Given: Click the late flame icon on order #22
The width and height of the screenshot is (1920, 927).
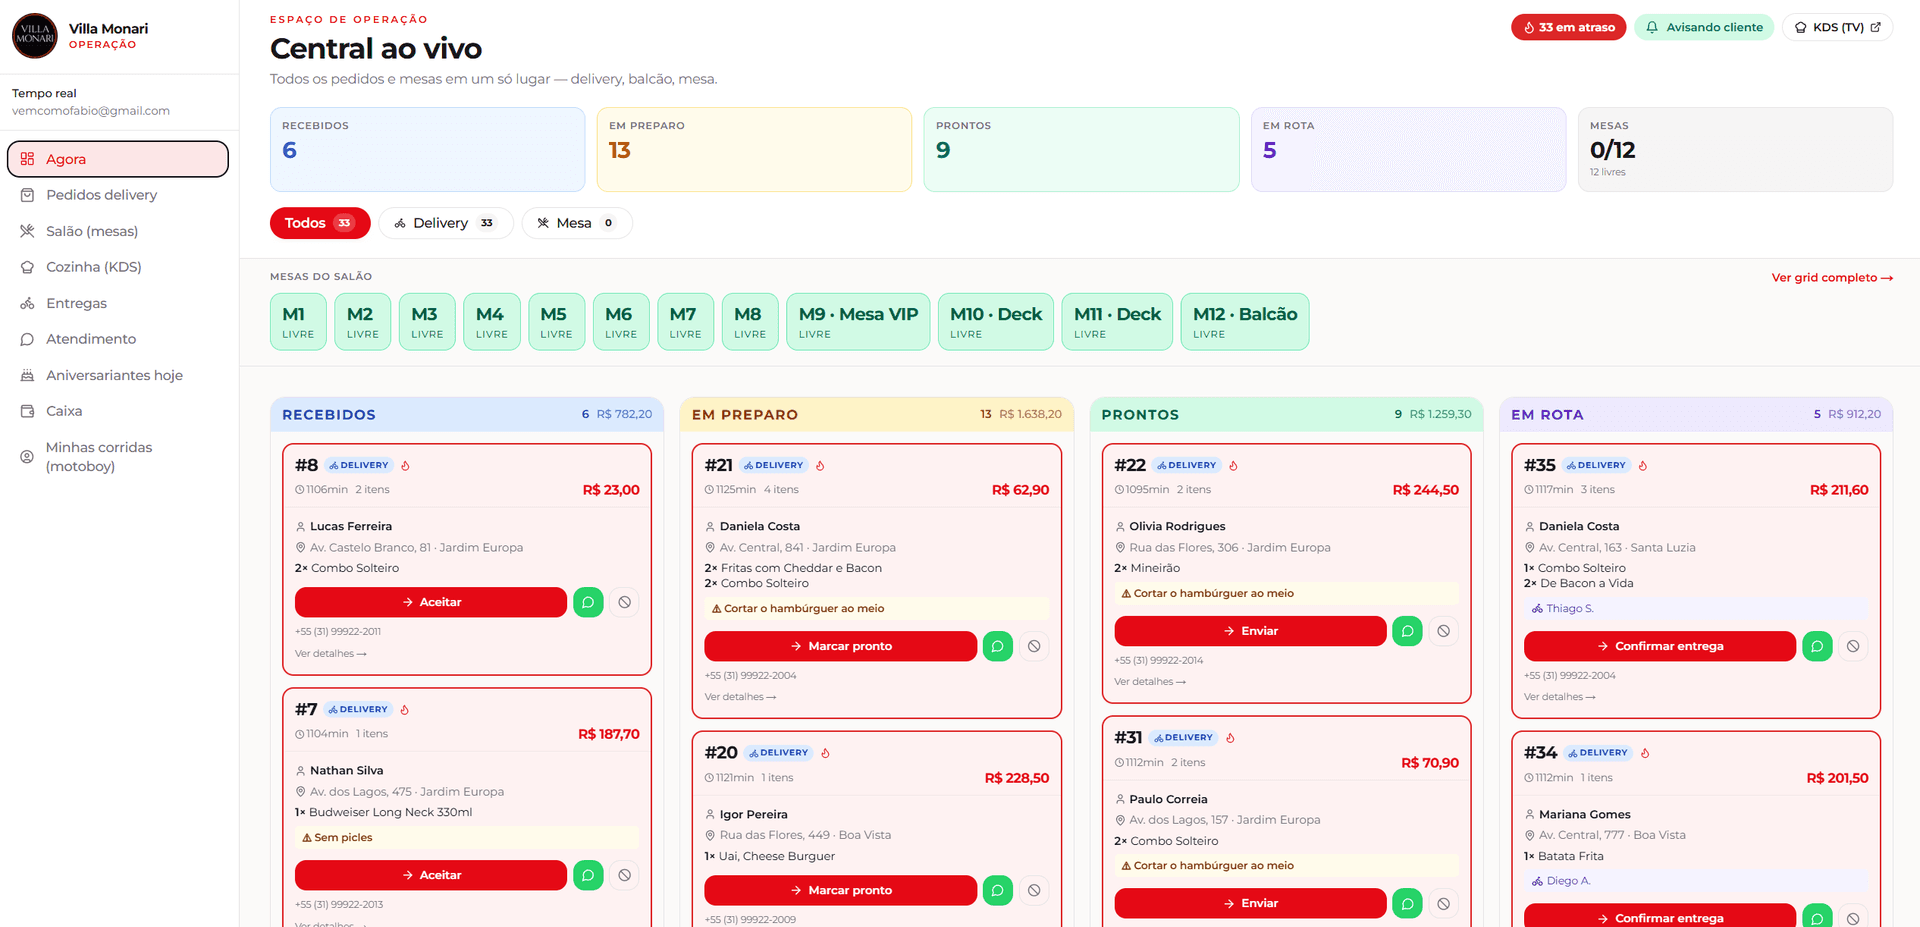Looking at the screenshot, I should [x=1233, y=465].
